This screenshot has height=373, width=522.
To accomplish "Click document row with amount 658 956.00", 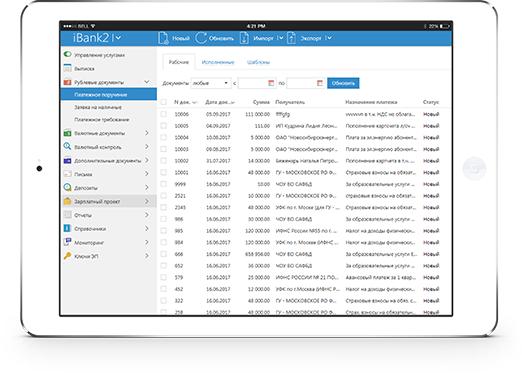I will click(303, 254).
